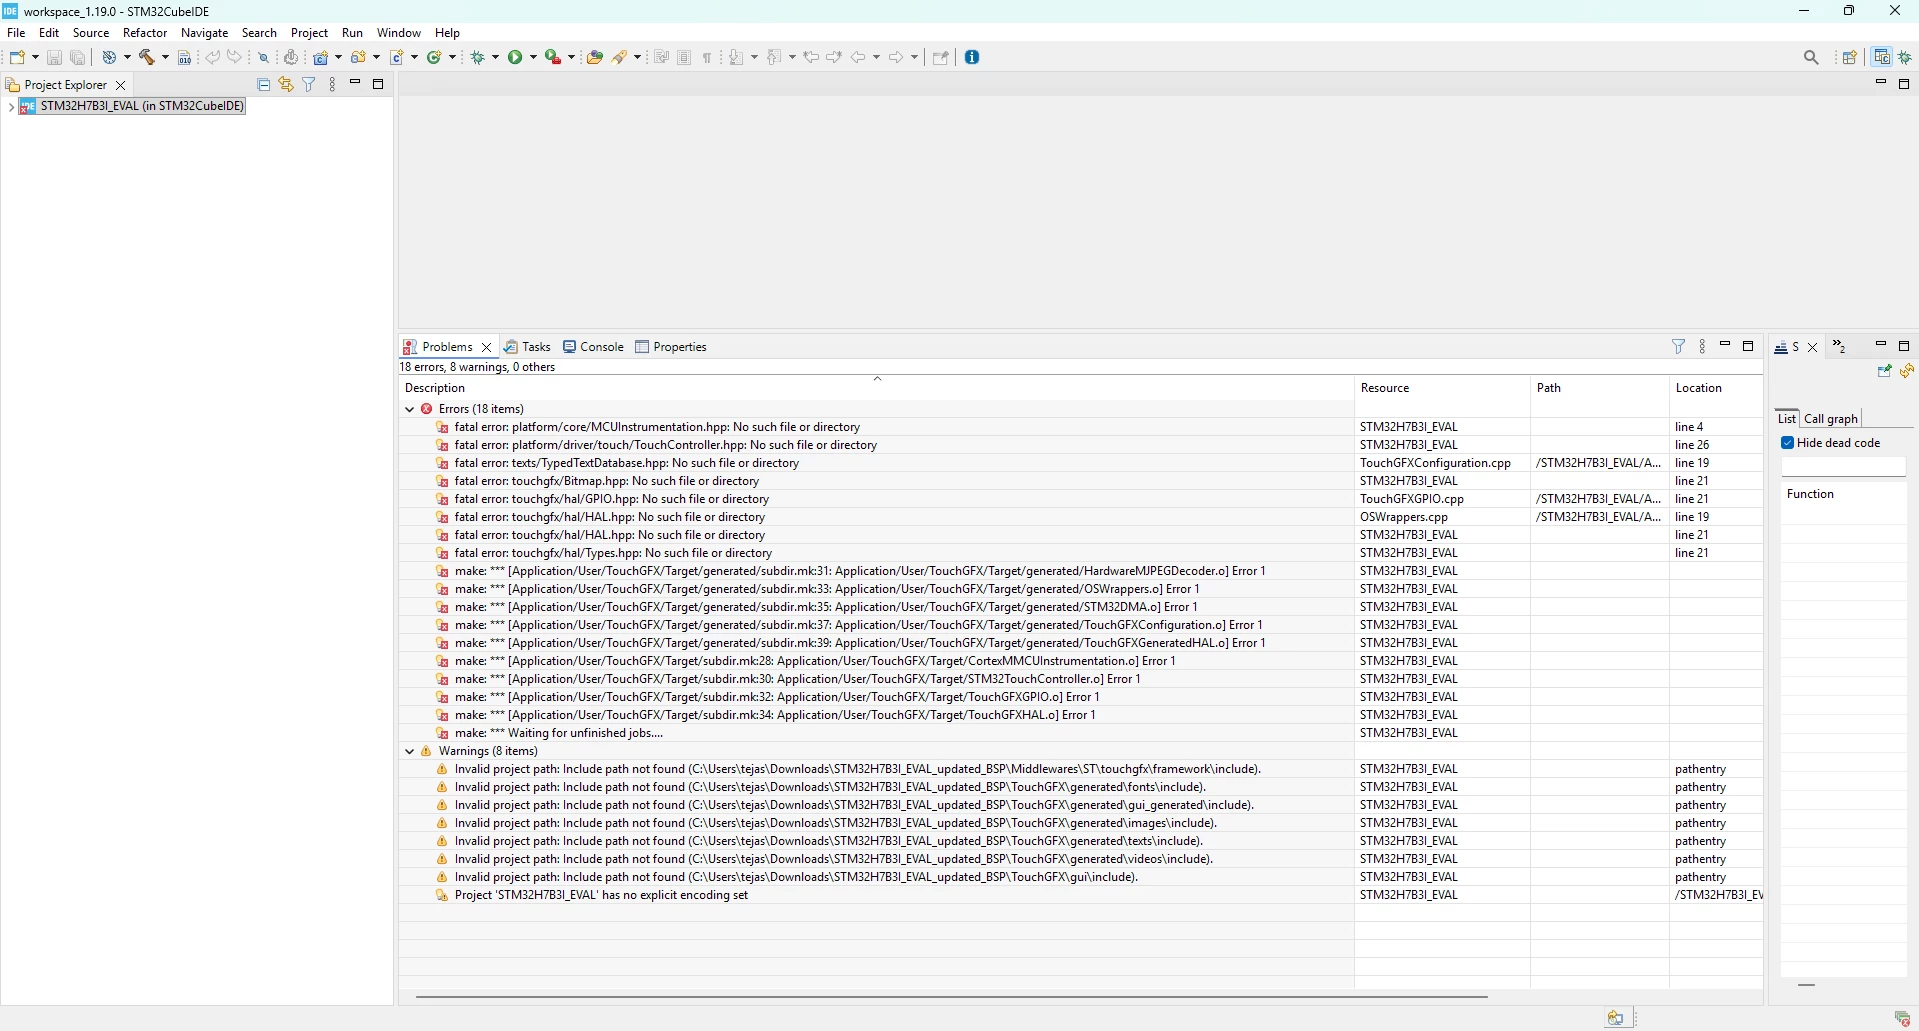Click the External Tools run icon
This screenshot has height=1031, width=1919.
(x=552, y=57)
